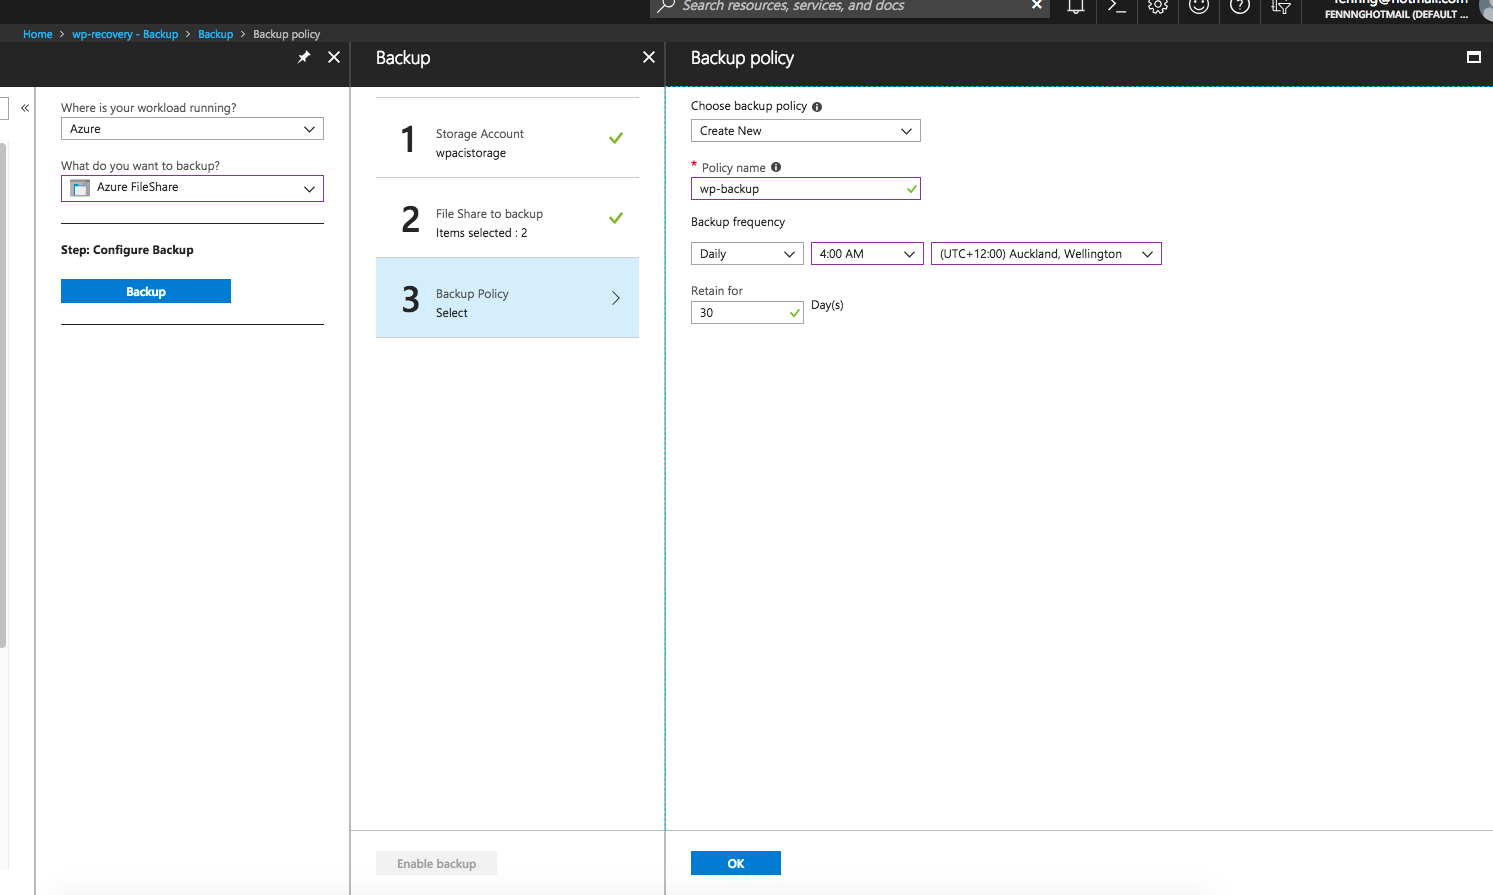Click the 'Step: Configure Backup' text
Image resolution: width=1493 pixels, height=895 pixels.
pyautogui.click(x=127, y=250)
